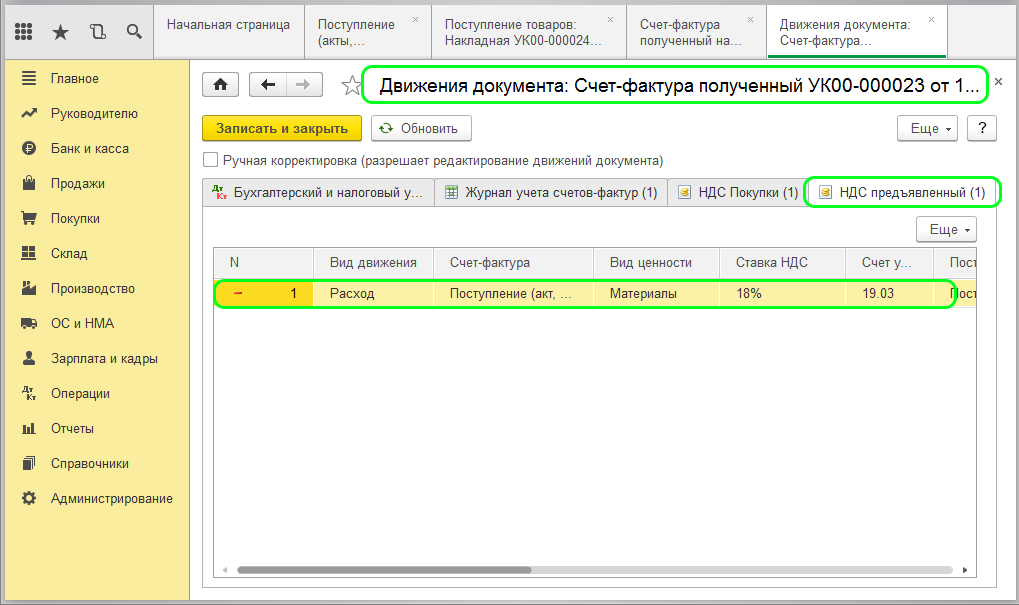The image size is (1019, 605).
Task: Expand the top Еще dropdown
Action: (x=929, y=128)
